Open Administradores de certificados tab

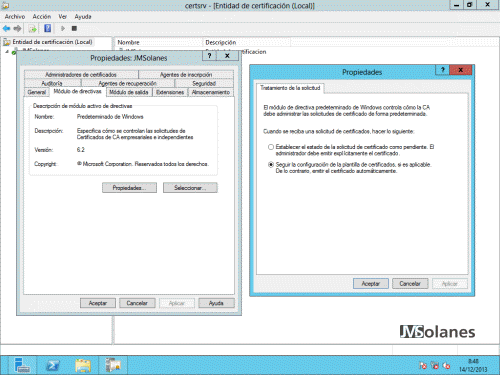coord(81,75)
